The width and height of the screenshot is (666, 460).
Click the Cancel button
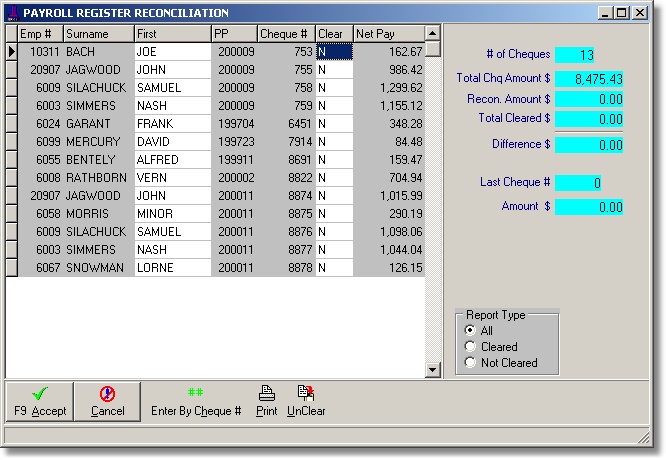click(x=107, y=401)
